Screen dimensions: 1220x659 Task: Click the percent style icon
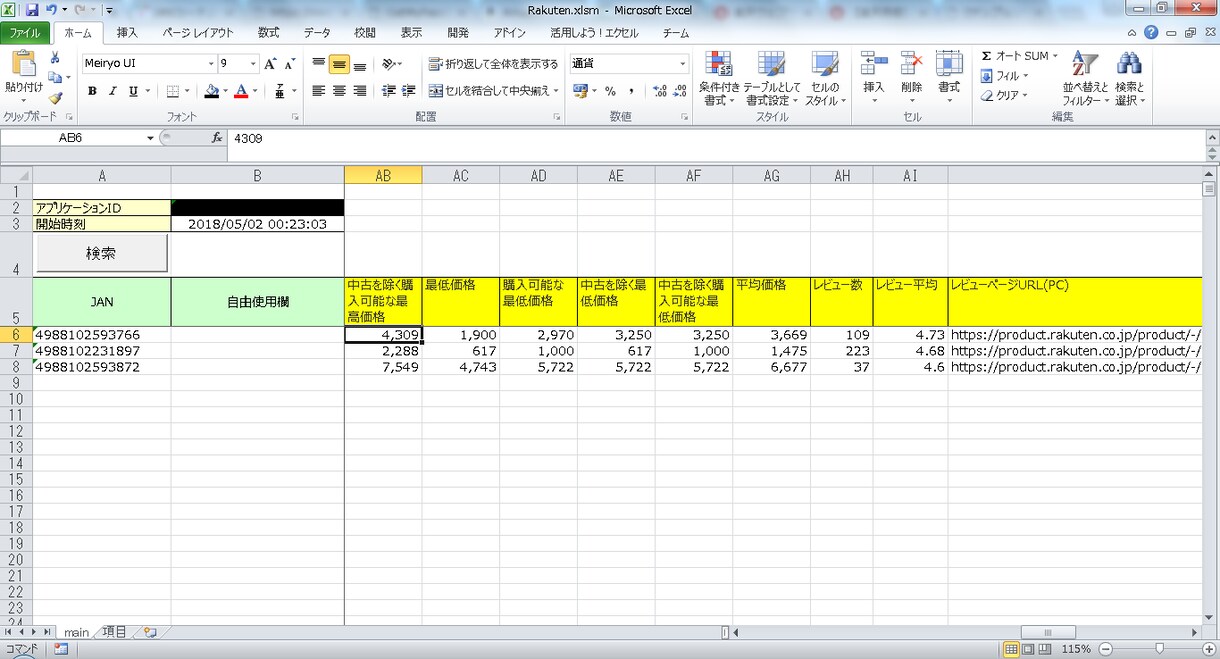coord(610,91)
